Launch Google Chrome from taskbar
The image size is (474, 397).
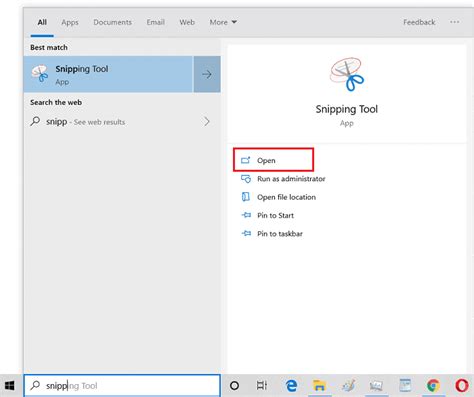[x=433, y=386]
